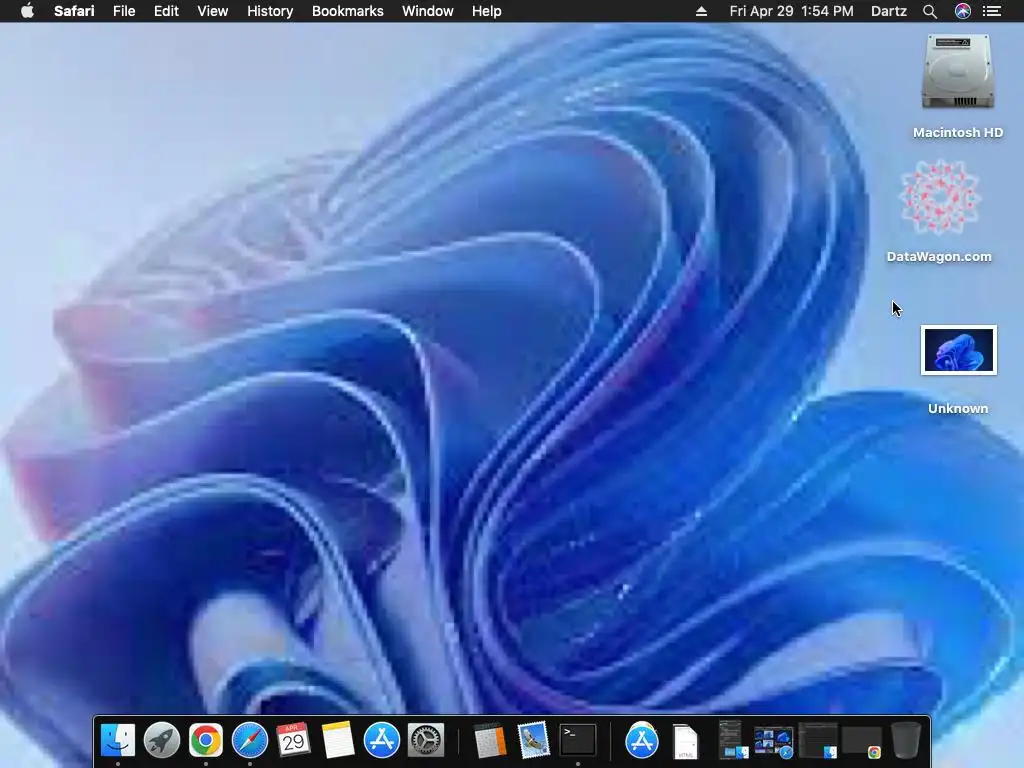Open the Help menu
Image resolution: width=1024 pixels, height=768 pixels.
click(x=487, y=11)
